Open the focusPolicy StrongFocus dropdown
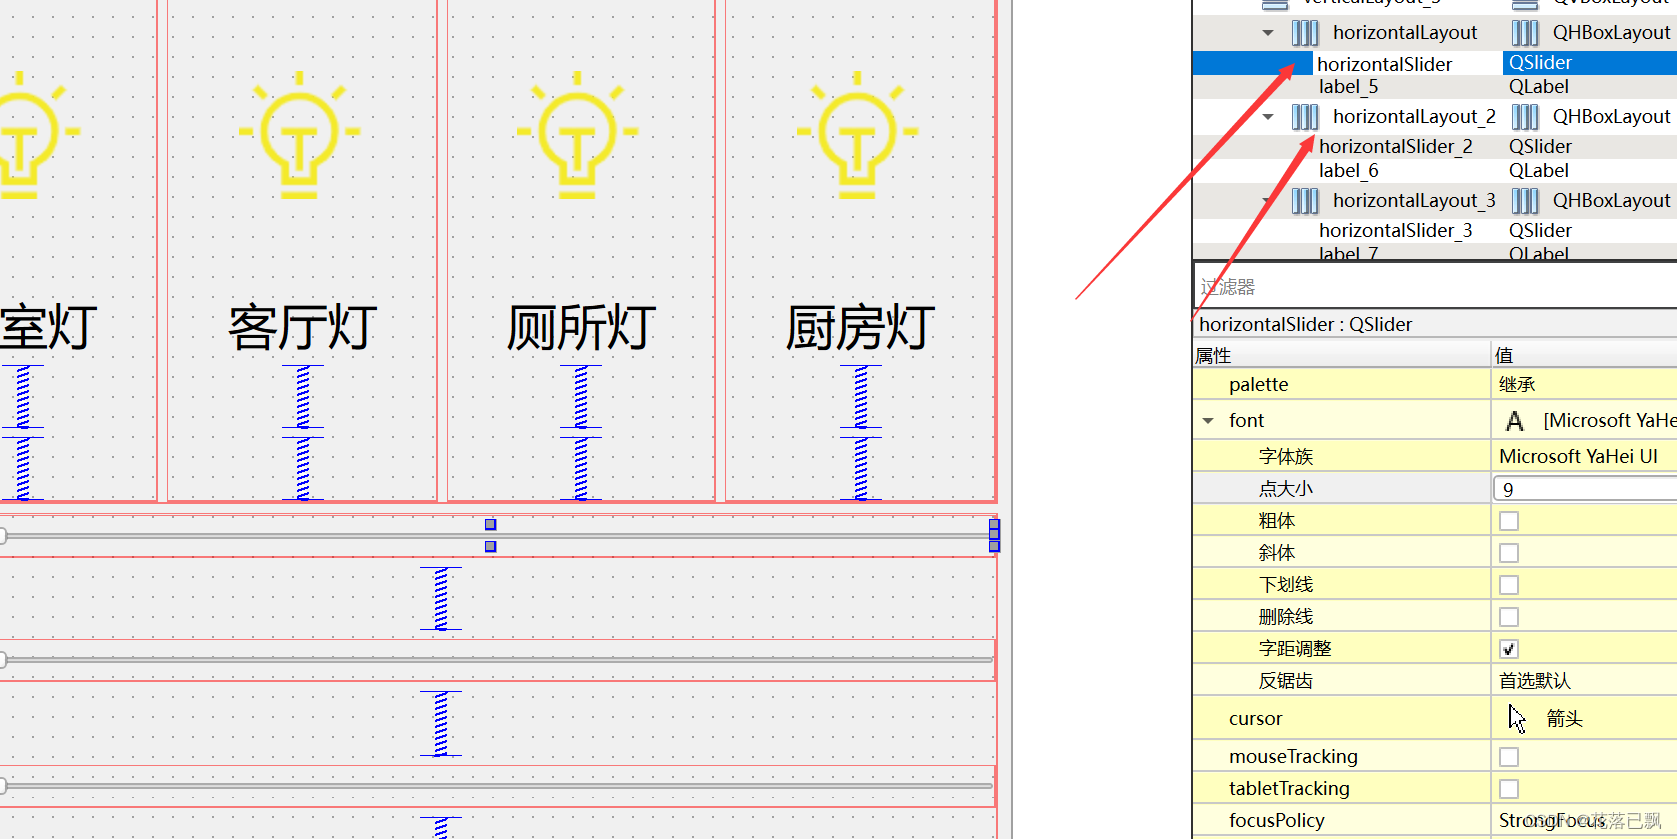Viewport: 1677px width, 839px height. pos(1585,821)
